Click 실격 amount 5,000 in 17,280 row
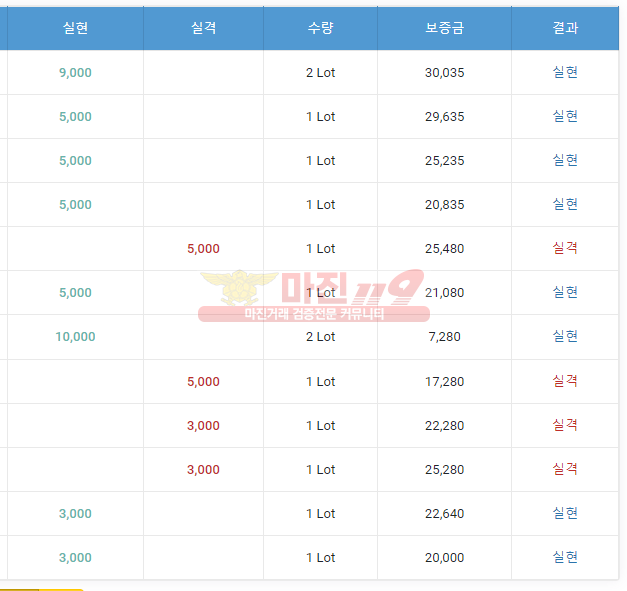627x591 pixels. (204, 381)
